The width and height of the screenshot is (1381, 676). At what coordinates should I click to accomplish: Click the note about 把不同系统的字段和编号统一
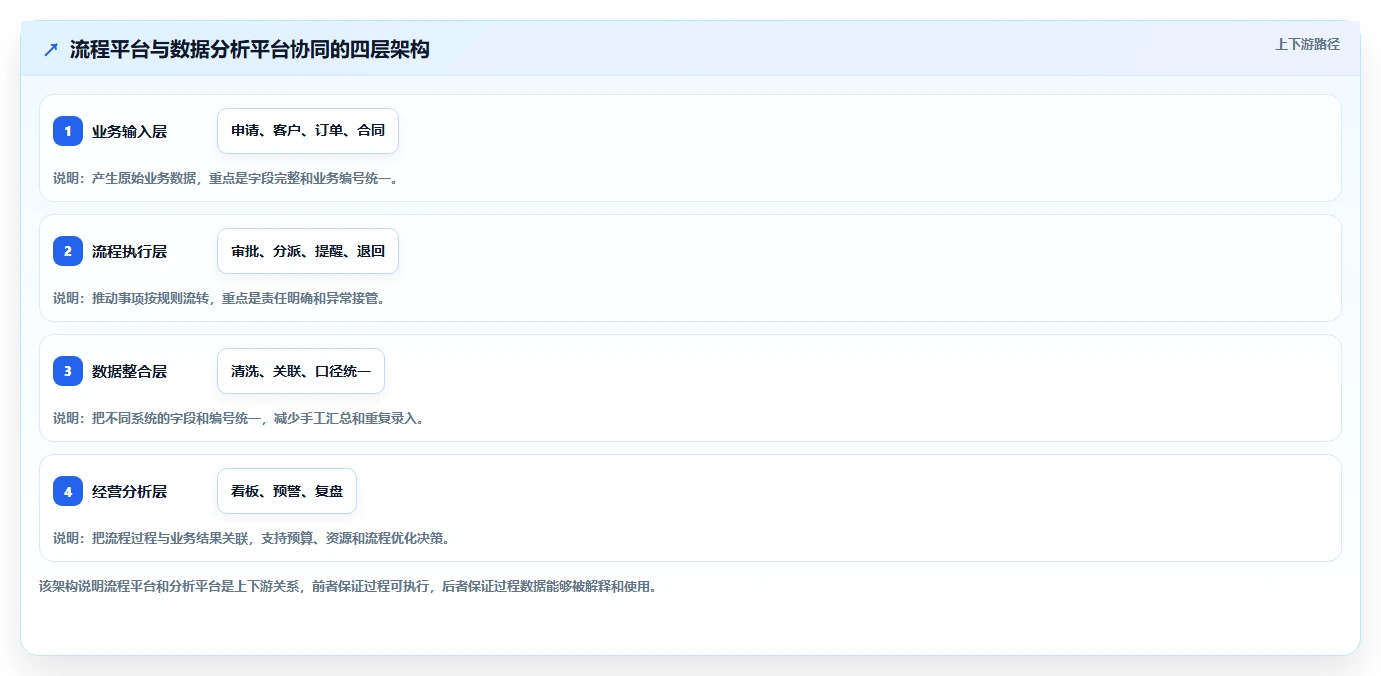coord(241,418)
